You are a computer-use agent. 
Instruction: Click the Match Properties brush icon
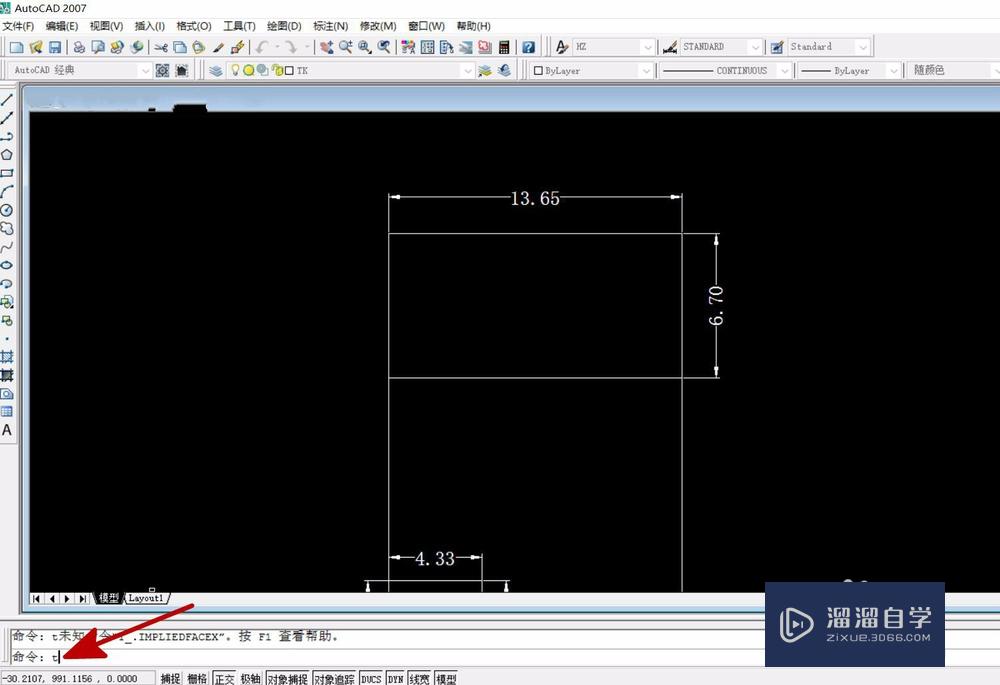(218, 47)
